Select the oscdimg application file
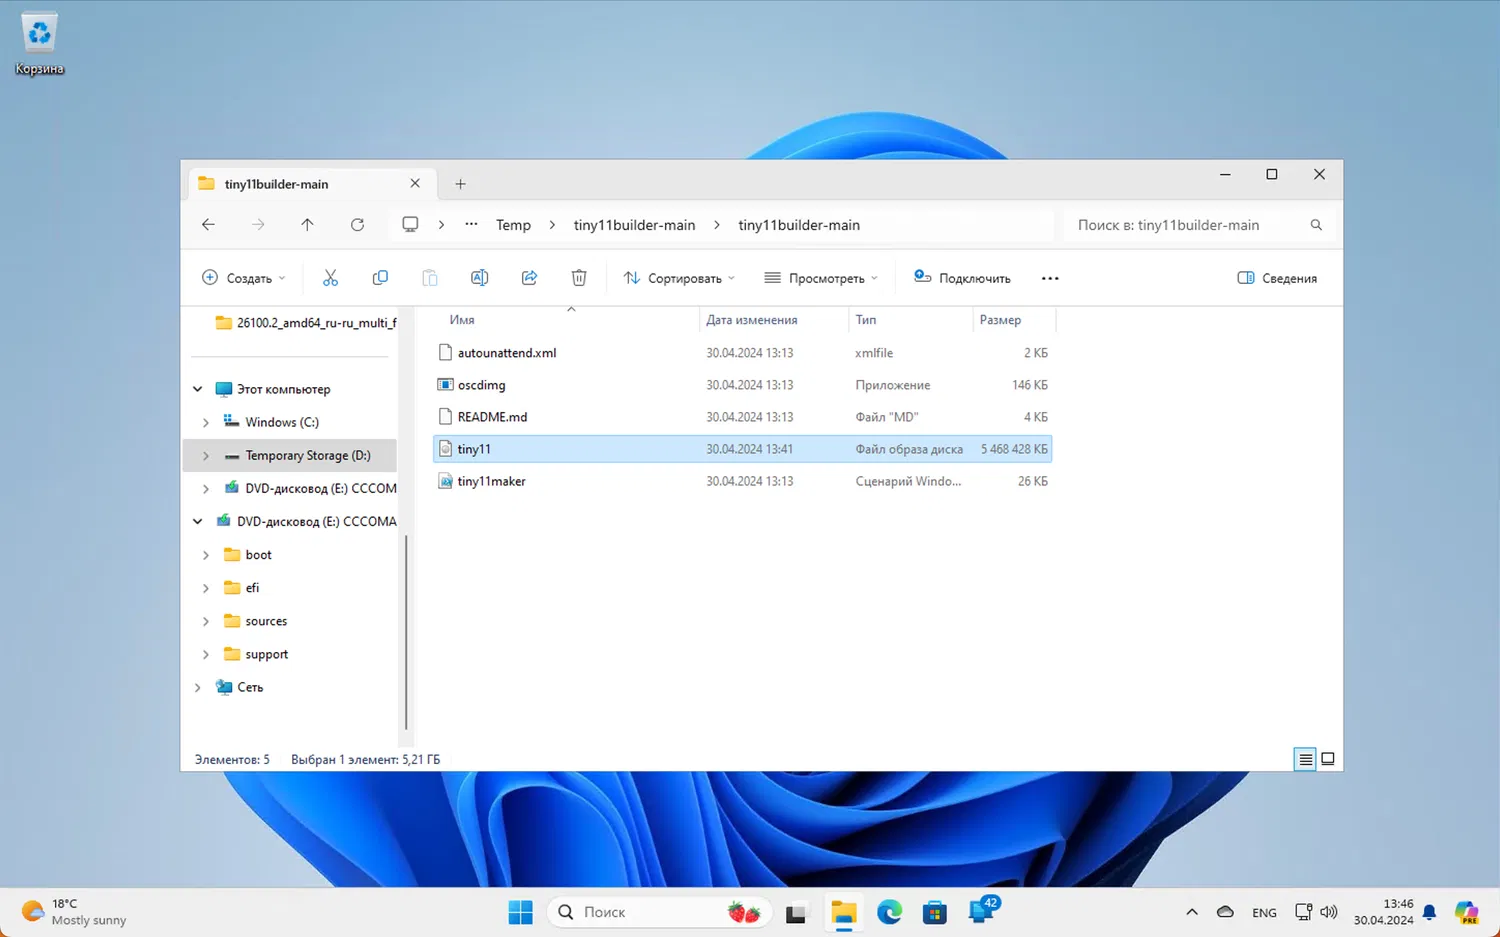The width and height of the screenshot is (1500, 937). (743, 385)
